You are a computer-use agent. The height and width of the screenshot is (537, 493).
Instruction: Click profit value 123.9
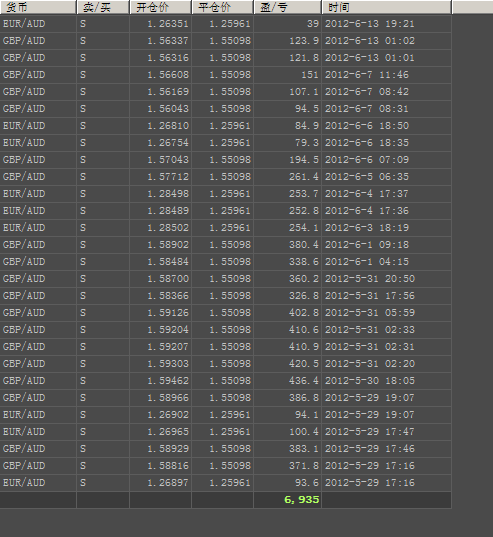pos(304,41)
